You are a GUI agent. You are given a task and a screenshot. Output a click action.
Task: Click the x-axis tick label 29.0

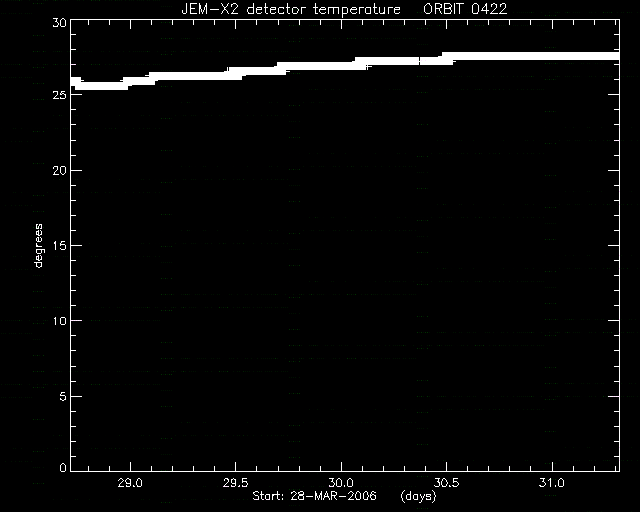point(130,483)
